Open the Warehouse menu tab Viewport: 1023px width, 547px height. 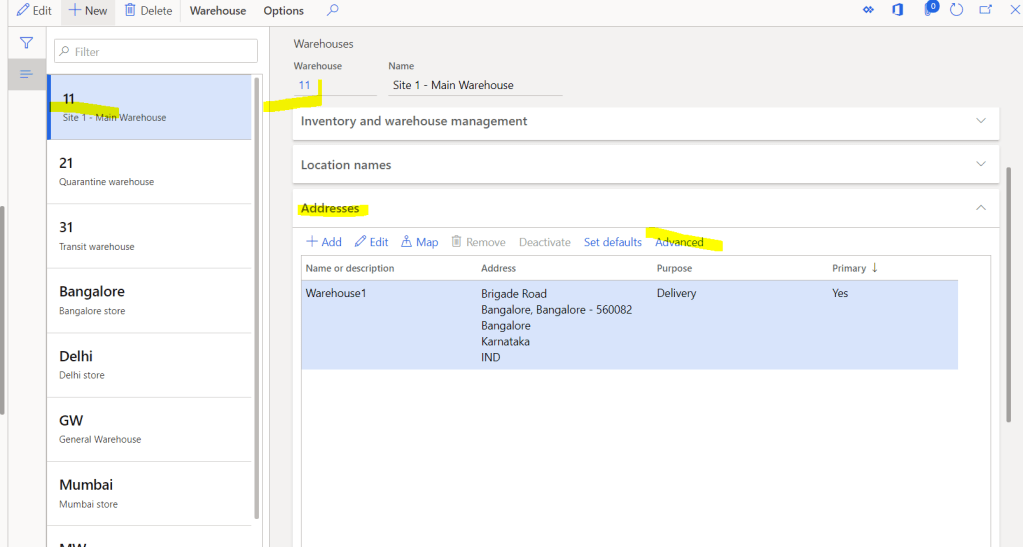click(x=218, y=11)
